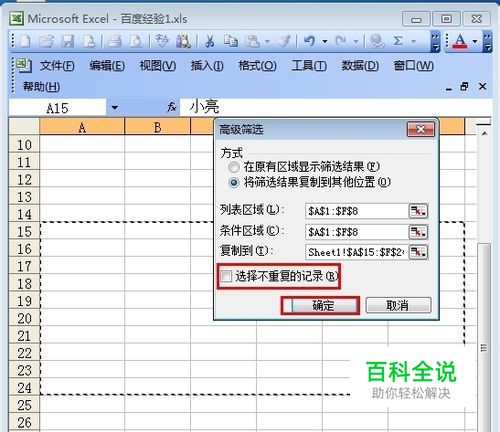Expand Formatting toolbar options chevron
Image resolution: width=500 pixels, height=432 pixels.
pos(488,42)
